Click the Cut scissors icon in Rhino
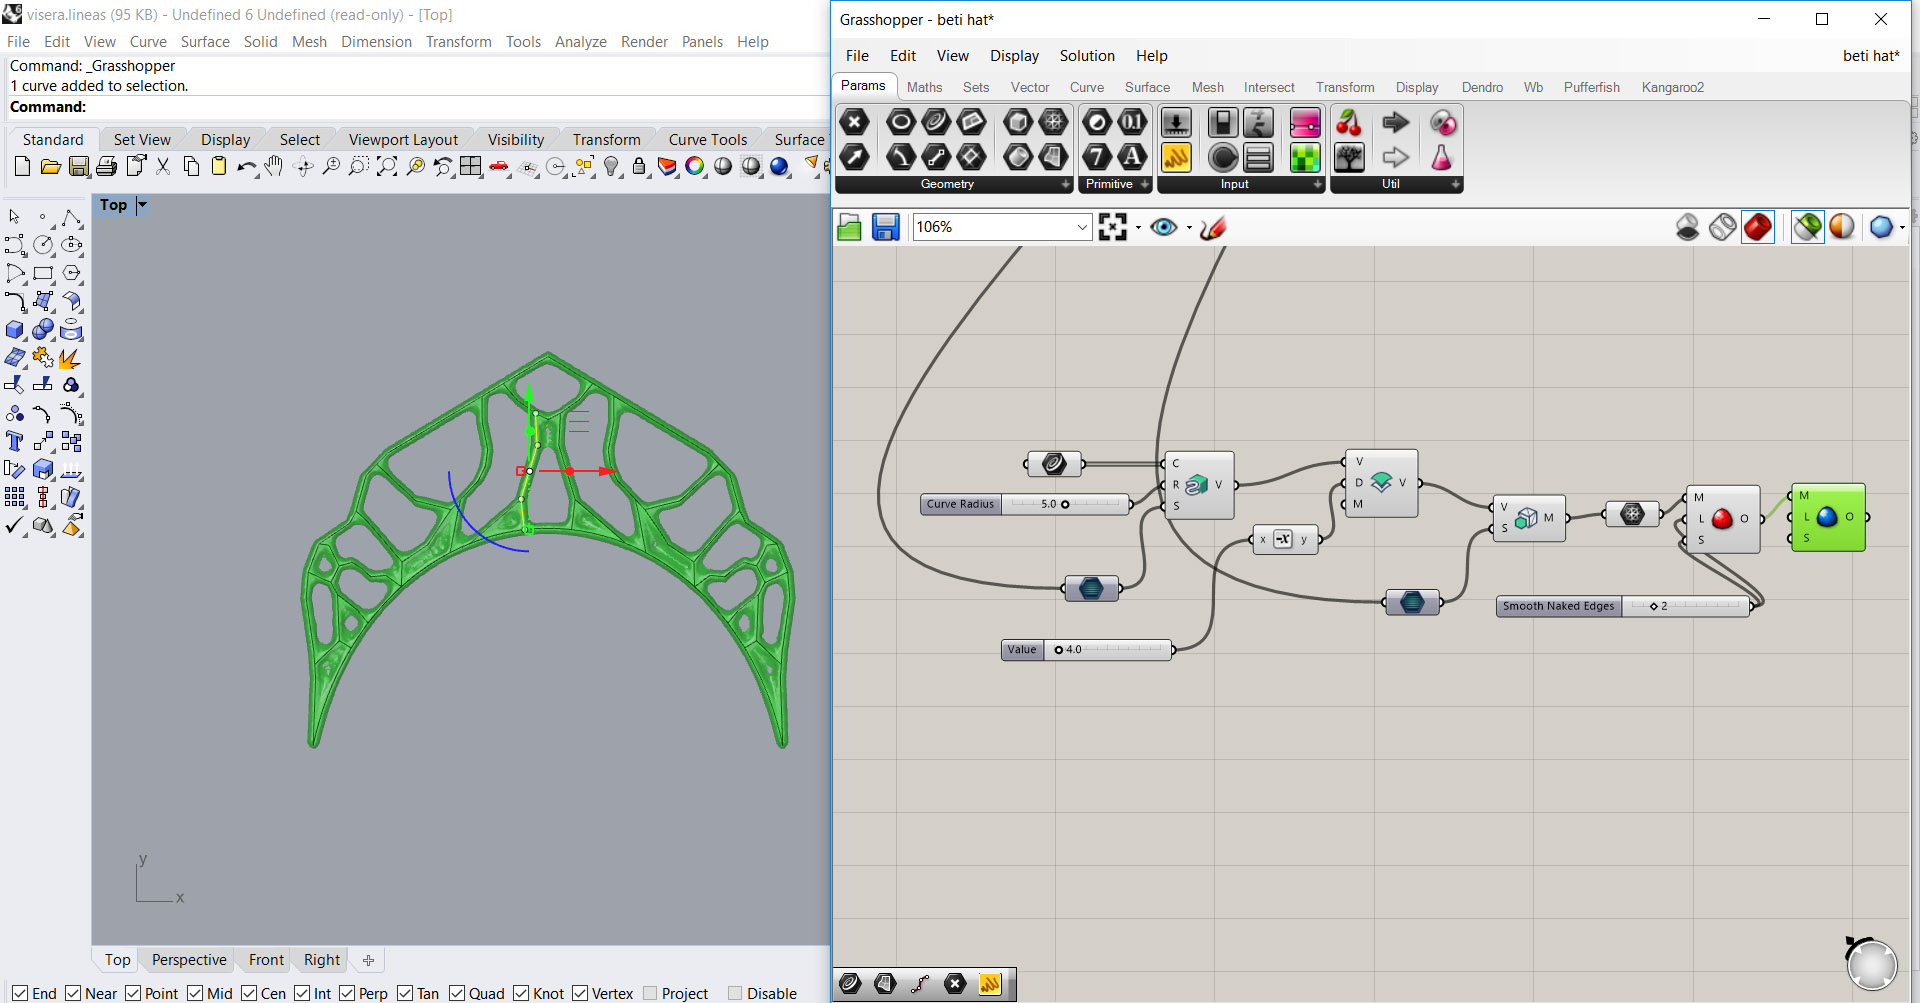Image resolution: width=1920 pixels, height=1003 pixels. 163,166
